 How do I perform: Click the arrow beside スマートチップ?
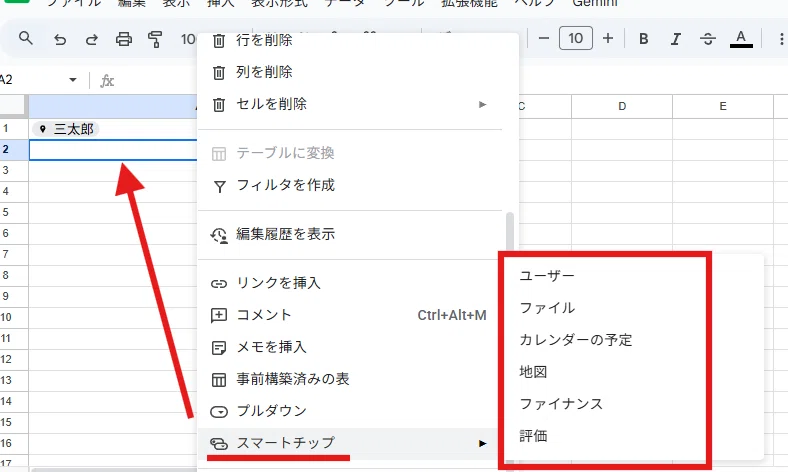(482, 443)
